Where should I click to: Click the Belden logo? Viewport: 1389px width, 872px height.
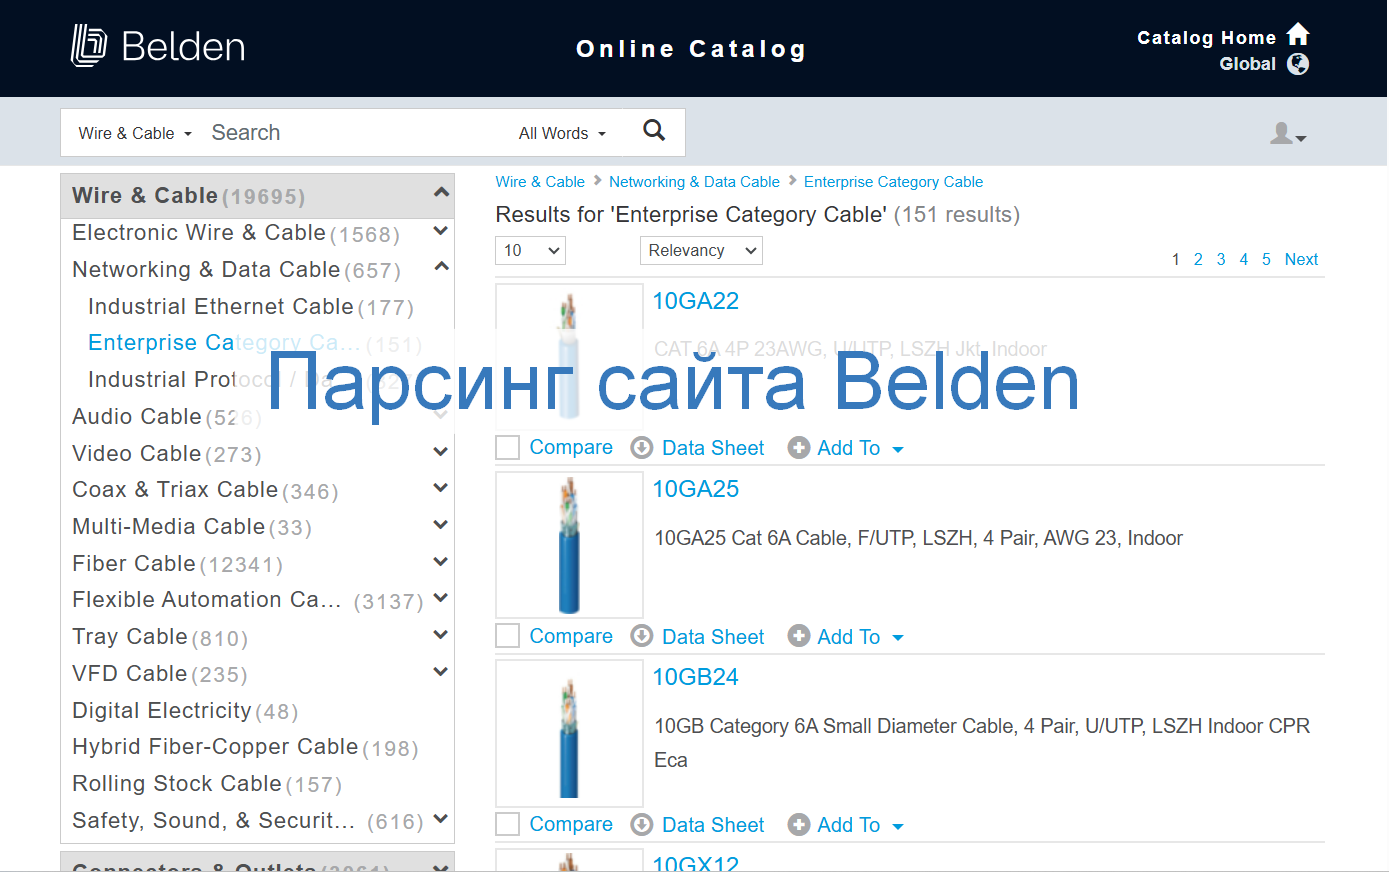coord(158,46)
